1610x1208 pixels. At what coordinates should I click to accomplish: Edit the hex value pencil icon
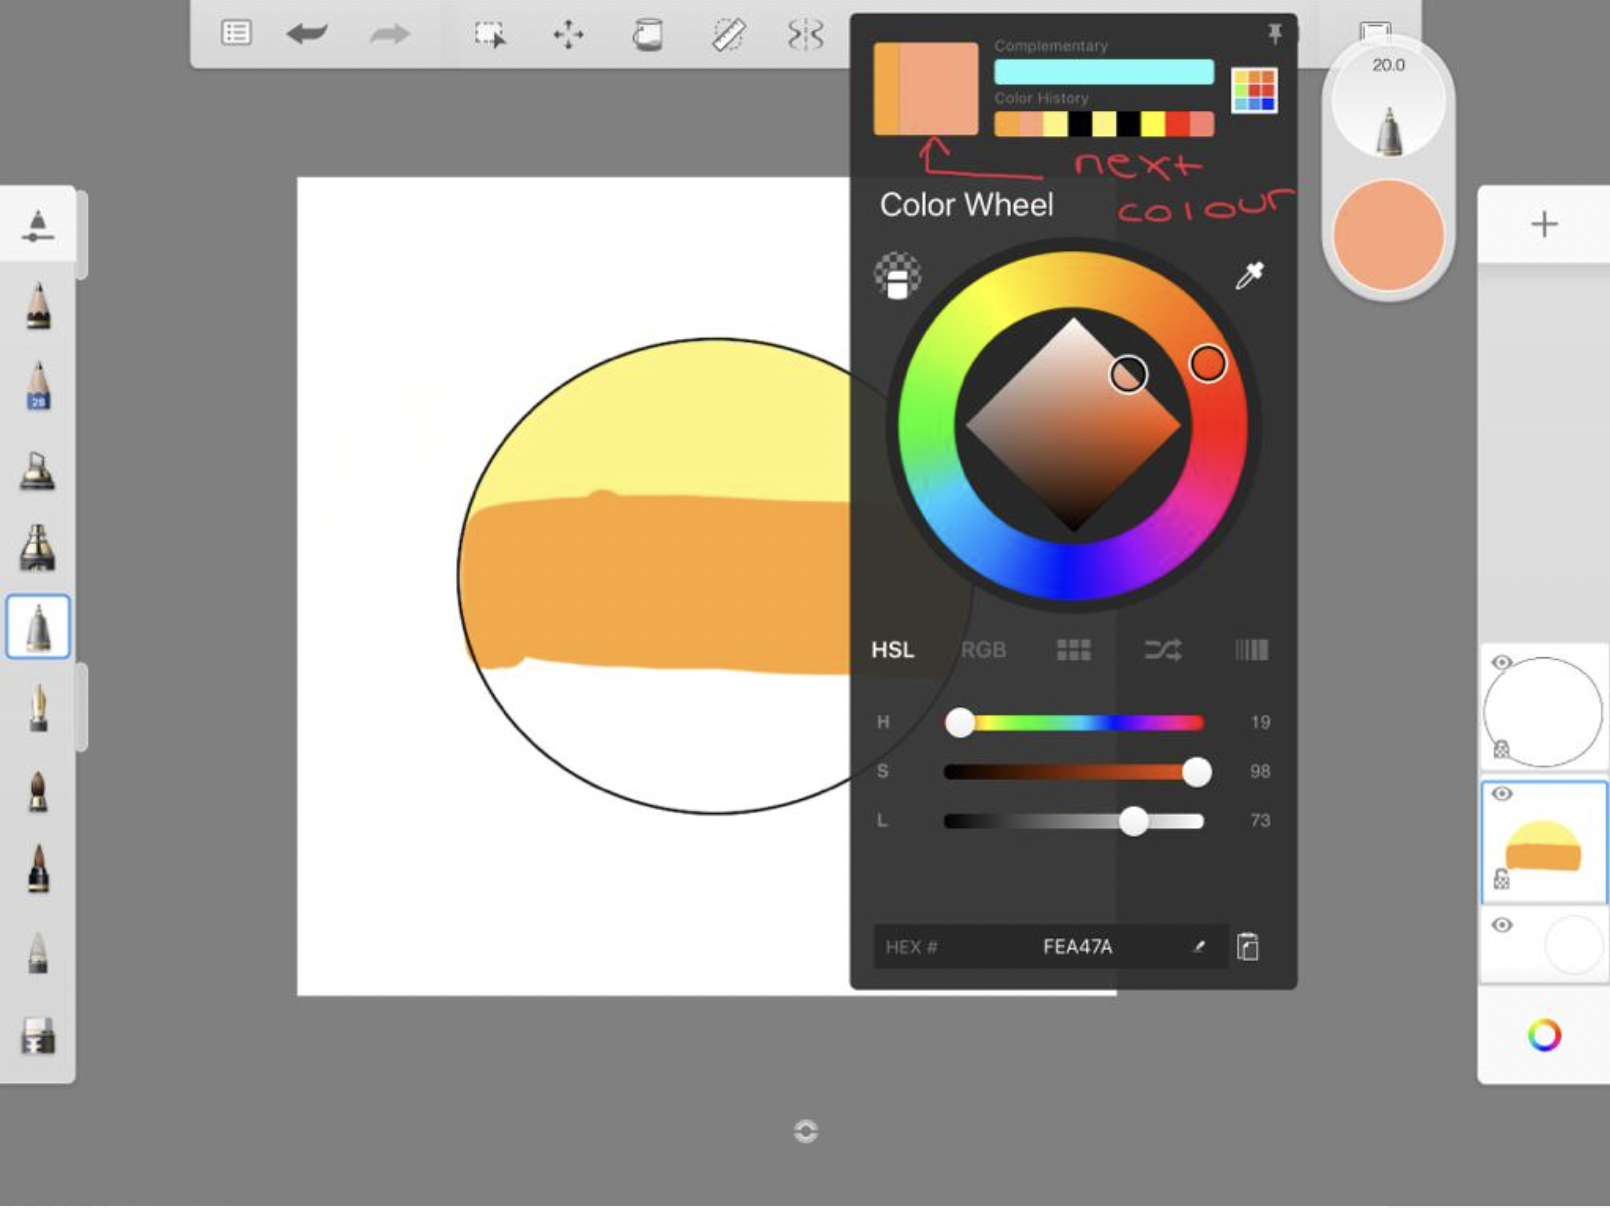1199,946
